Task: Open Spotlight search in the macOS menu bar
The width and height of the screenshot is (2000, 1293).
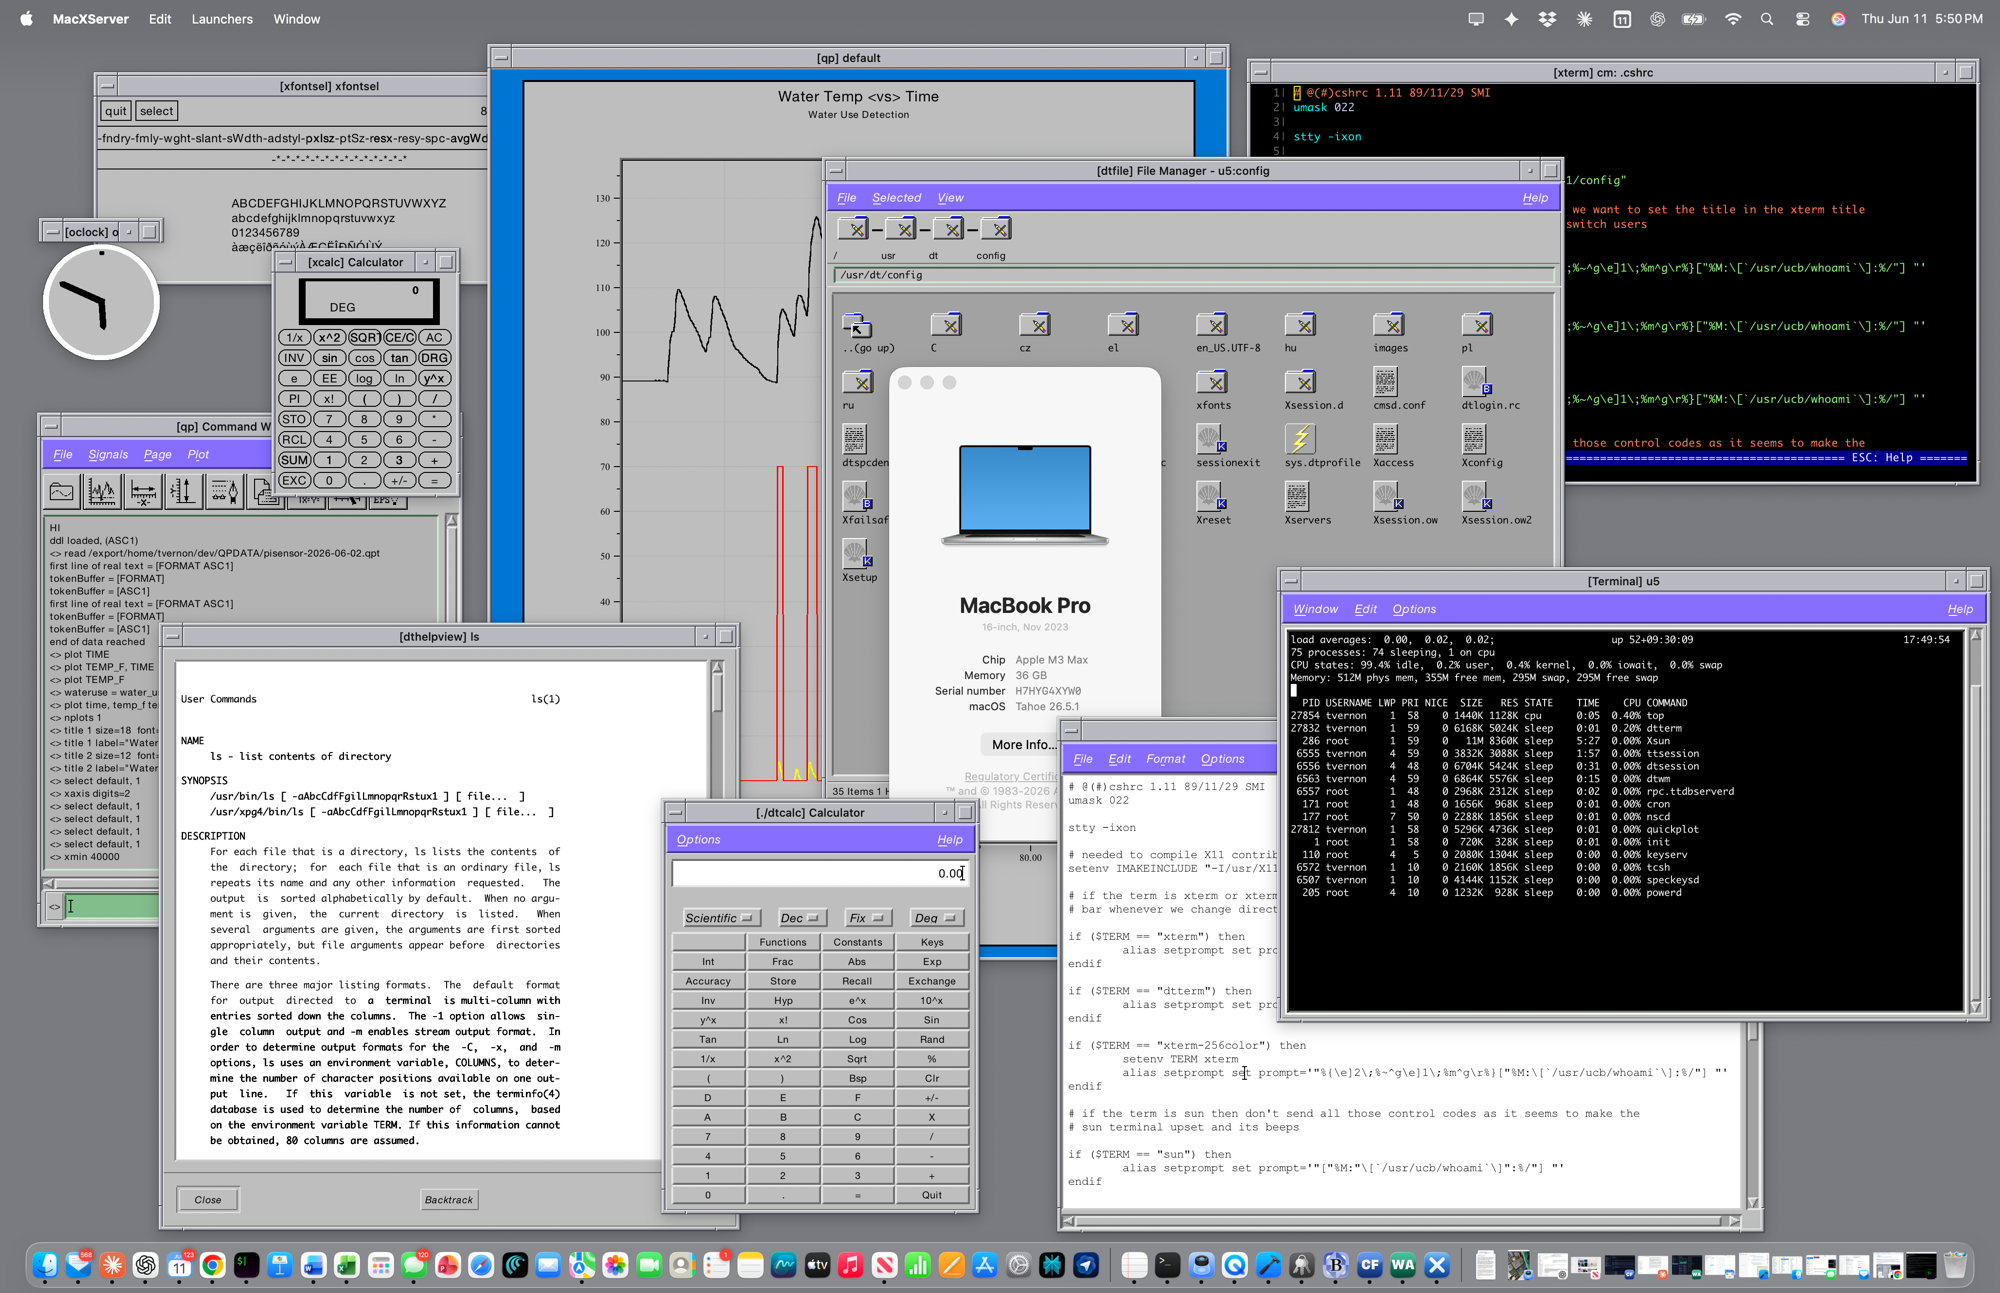Action: (x=1767, y=19)
